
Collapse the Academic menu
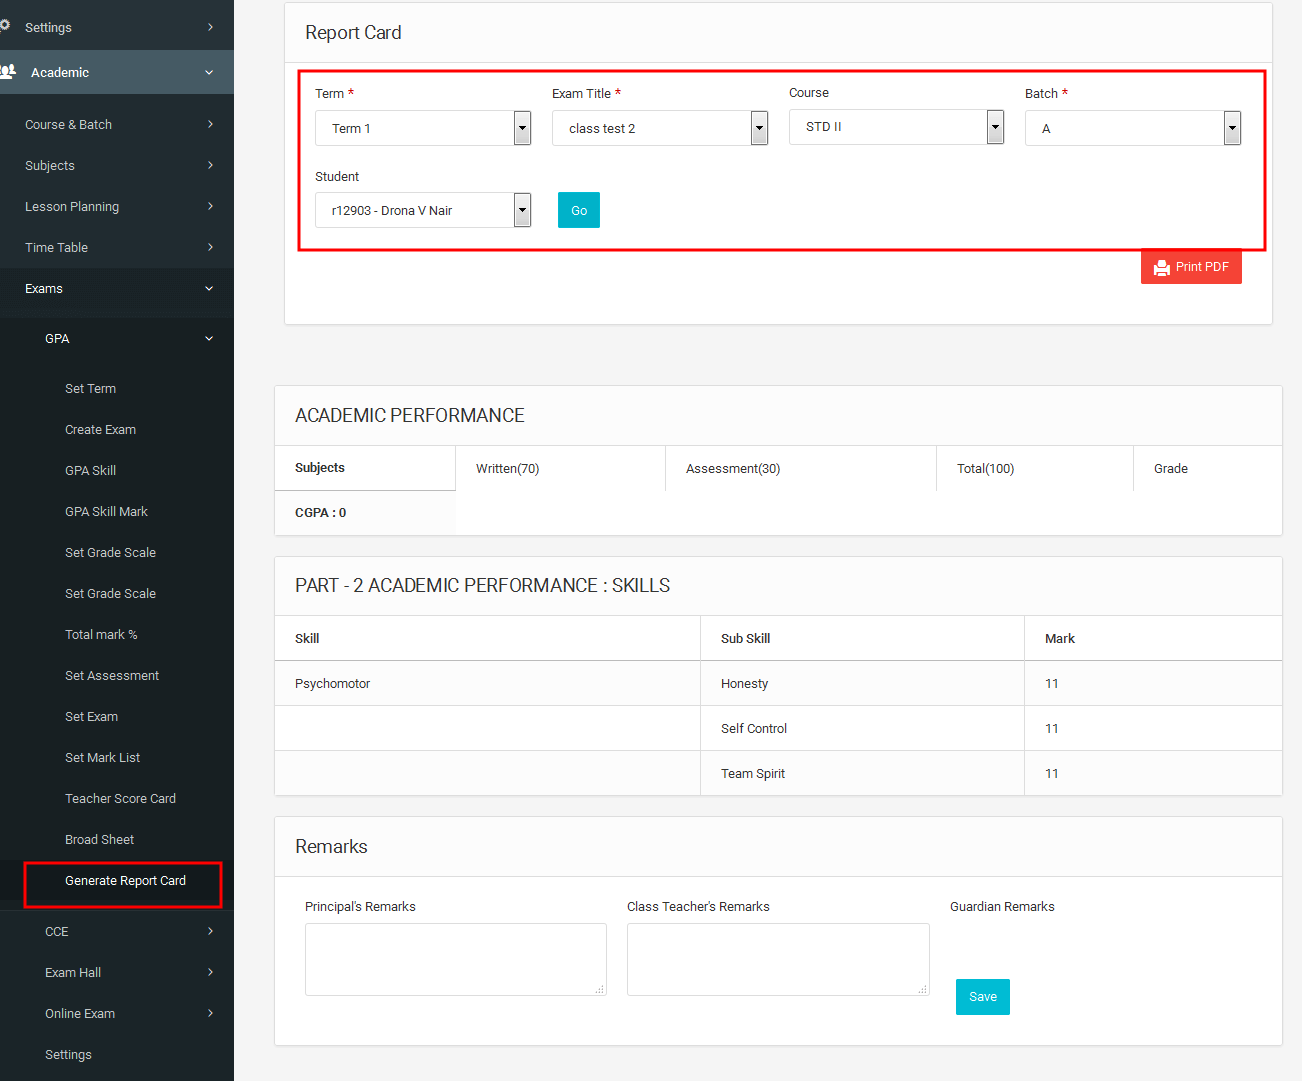pyautogui.click(x=117, y=72)
